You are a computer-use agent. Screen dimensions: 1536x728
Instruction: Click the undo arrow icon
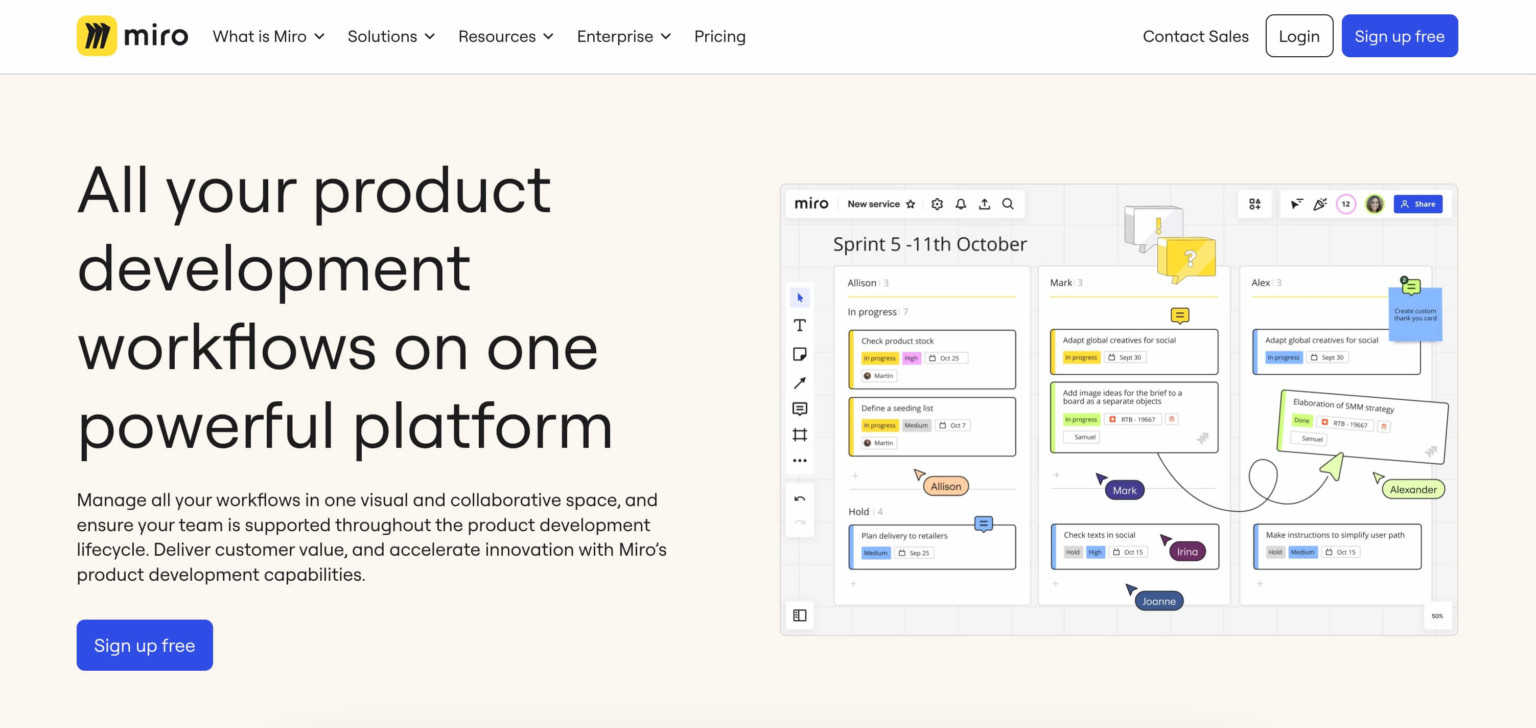(x=799, y=498)
